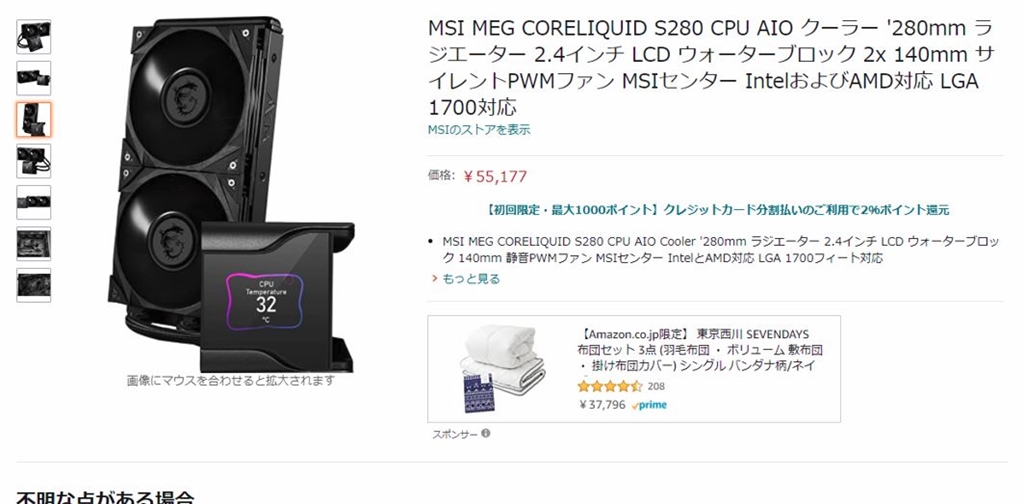Click the ¥55,177 product price
The image size is (1024, 504).
coord(495,176)
